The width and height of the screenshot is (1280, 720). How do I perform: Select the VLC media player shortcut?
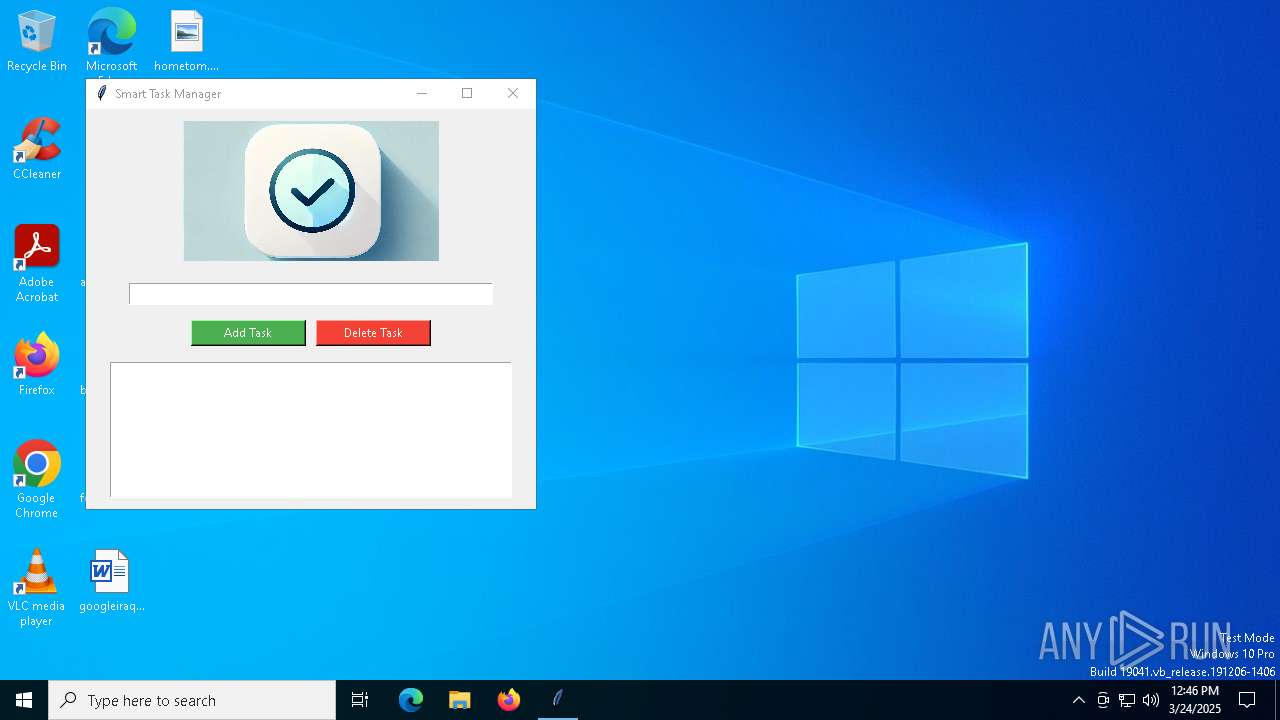coord(37,588)
